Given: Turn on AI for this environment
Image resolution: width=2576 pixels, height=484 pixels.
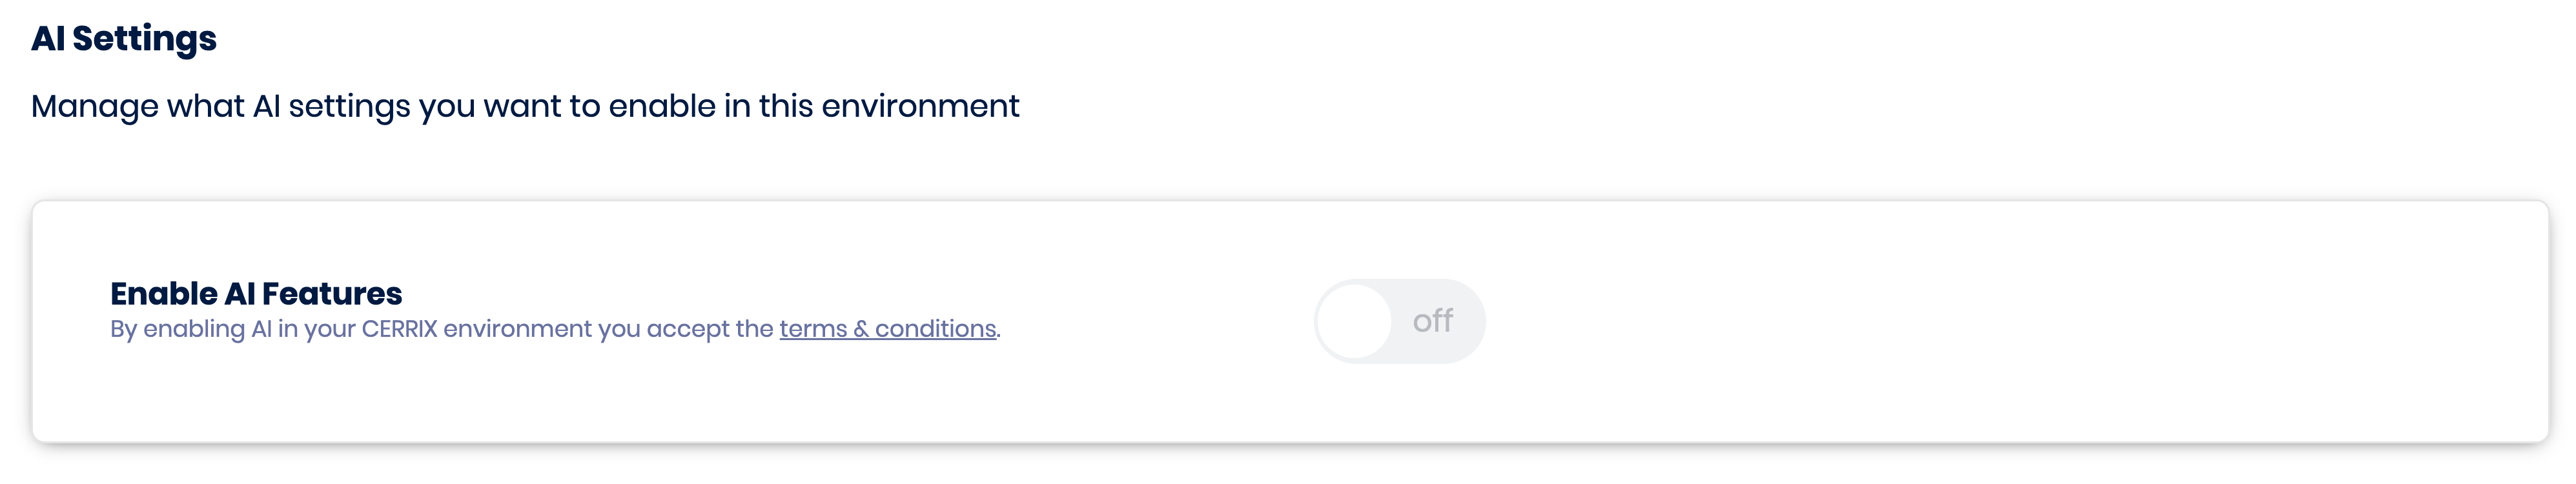Looking at the screenshot, I should [1399, 321].
